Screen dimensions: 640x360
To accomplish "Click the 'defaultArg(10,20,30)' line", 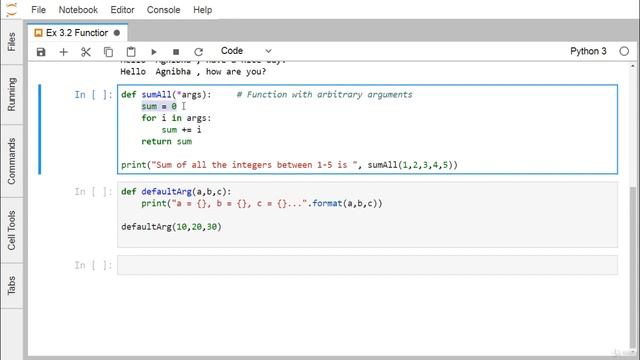I will coord(171,227).
